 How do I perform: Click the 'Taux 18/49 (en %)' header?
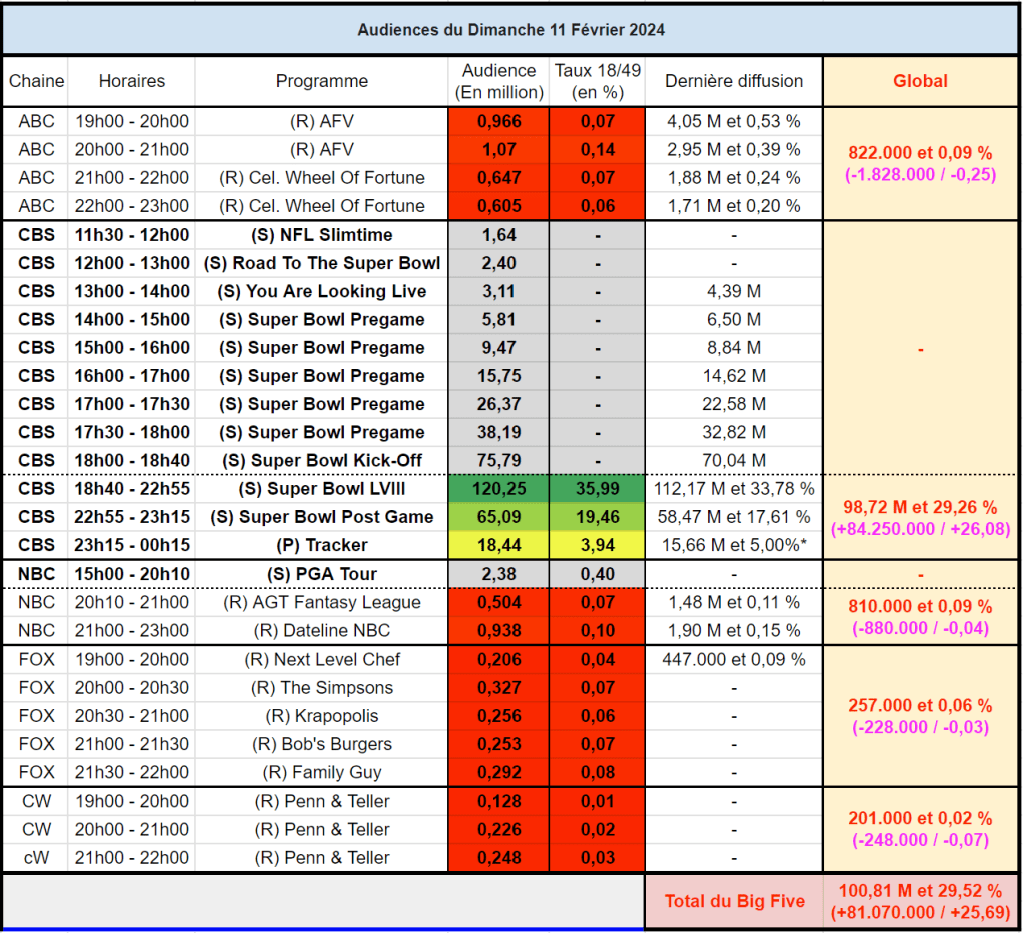(x=597, y=81)
